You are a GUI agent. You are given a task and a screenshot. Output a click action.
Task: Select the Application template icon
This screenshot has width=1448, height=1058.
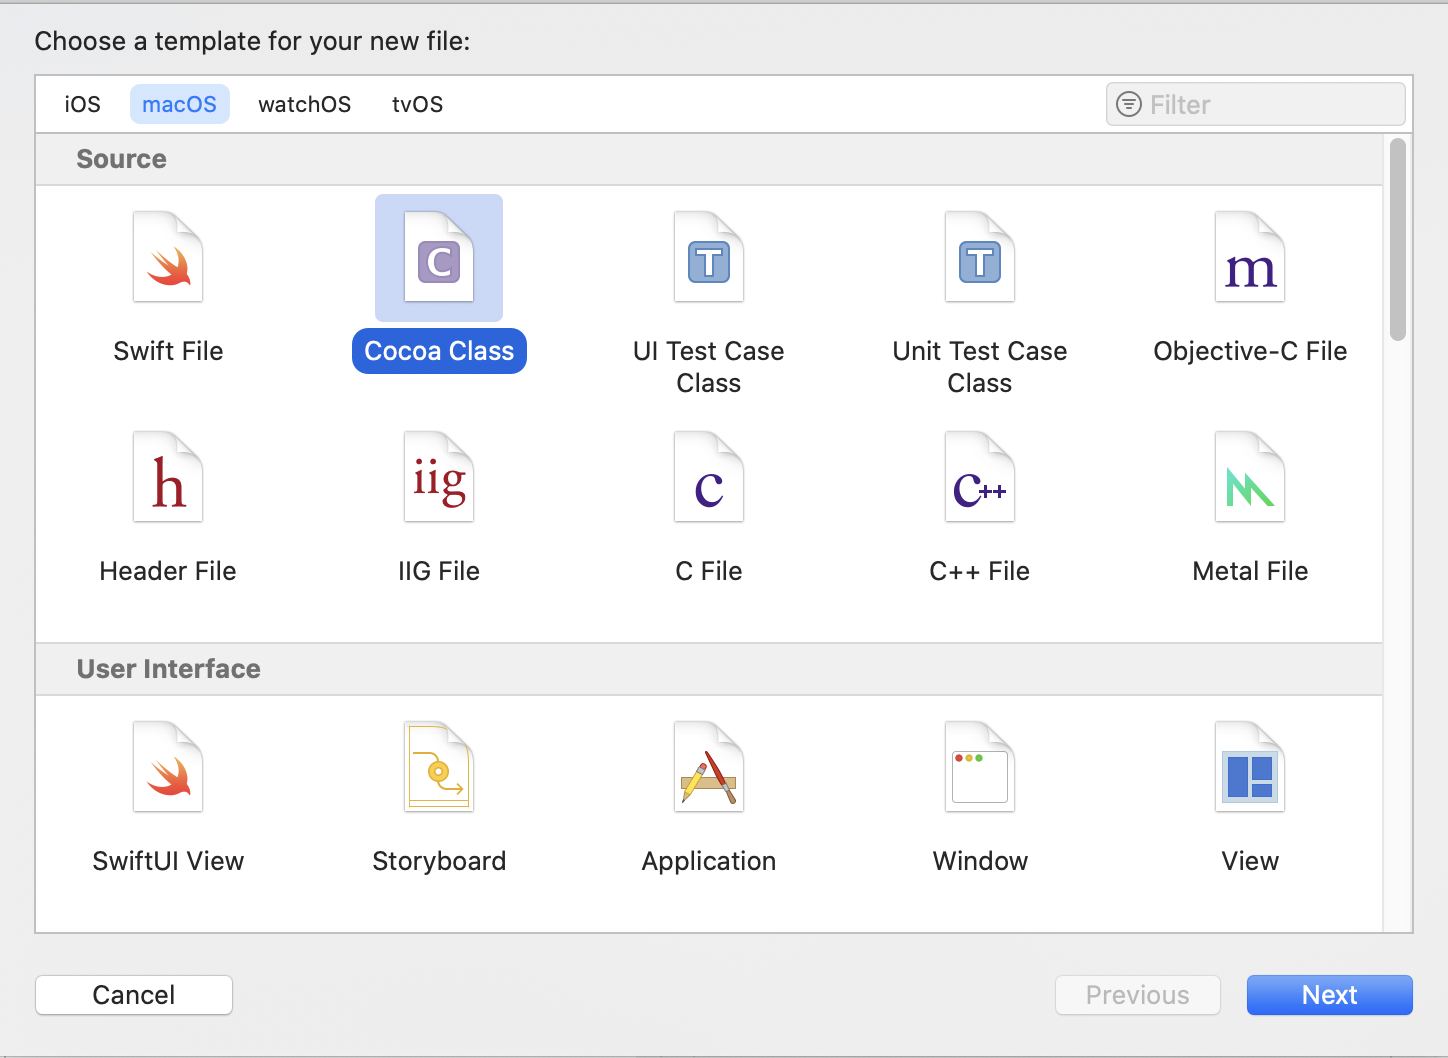tap(709, 767)
